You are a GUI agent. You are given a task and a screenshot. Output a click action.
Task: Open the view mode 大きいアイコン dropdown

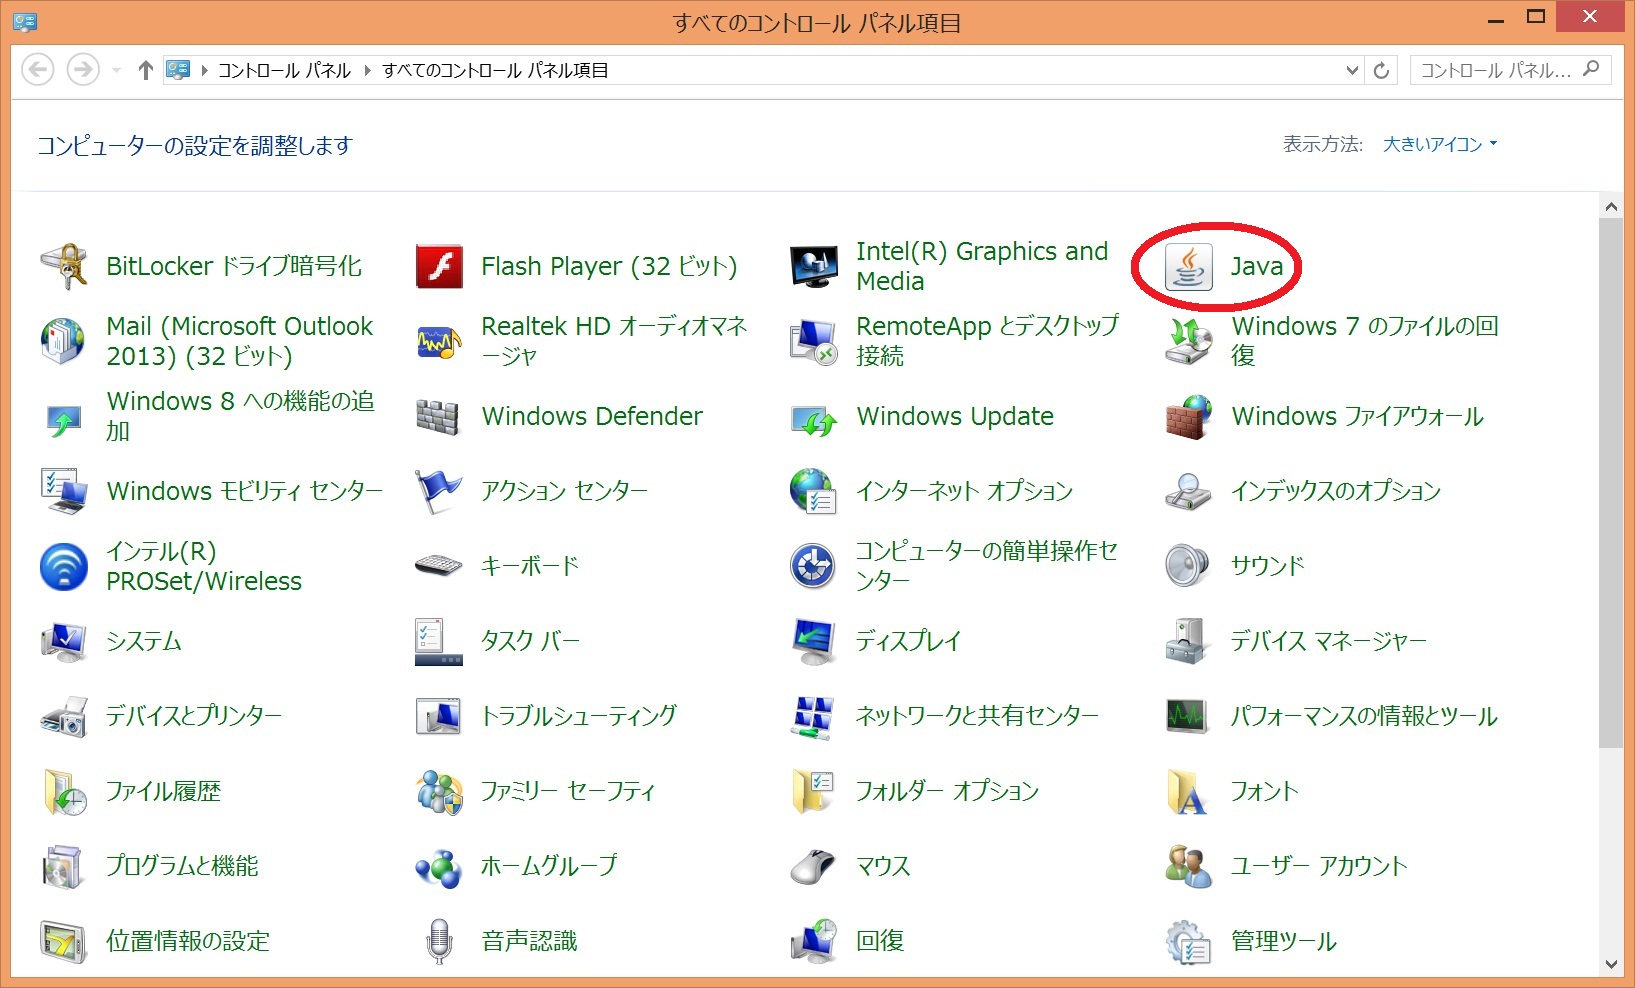click(1440, 145)
